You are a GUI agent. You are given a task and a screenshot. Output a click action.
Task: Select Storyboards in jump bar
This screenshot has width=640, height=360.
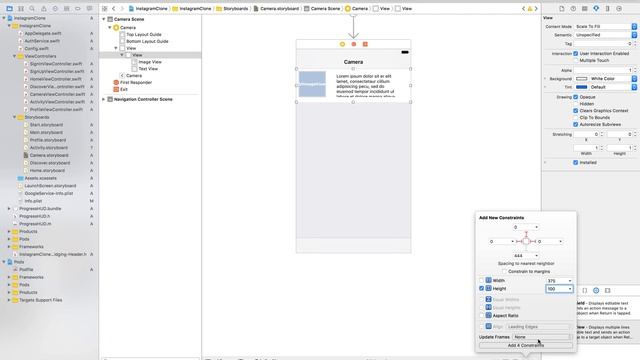(x=232, y=8)
